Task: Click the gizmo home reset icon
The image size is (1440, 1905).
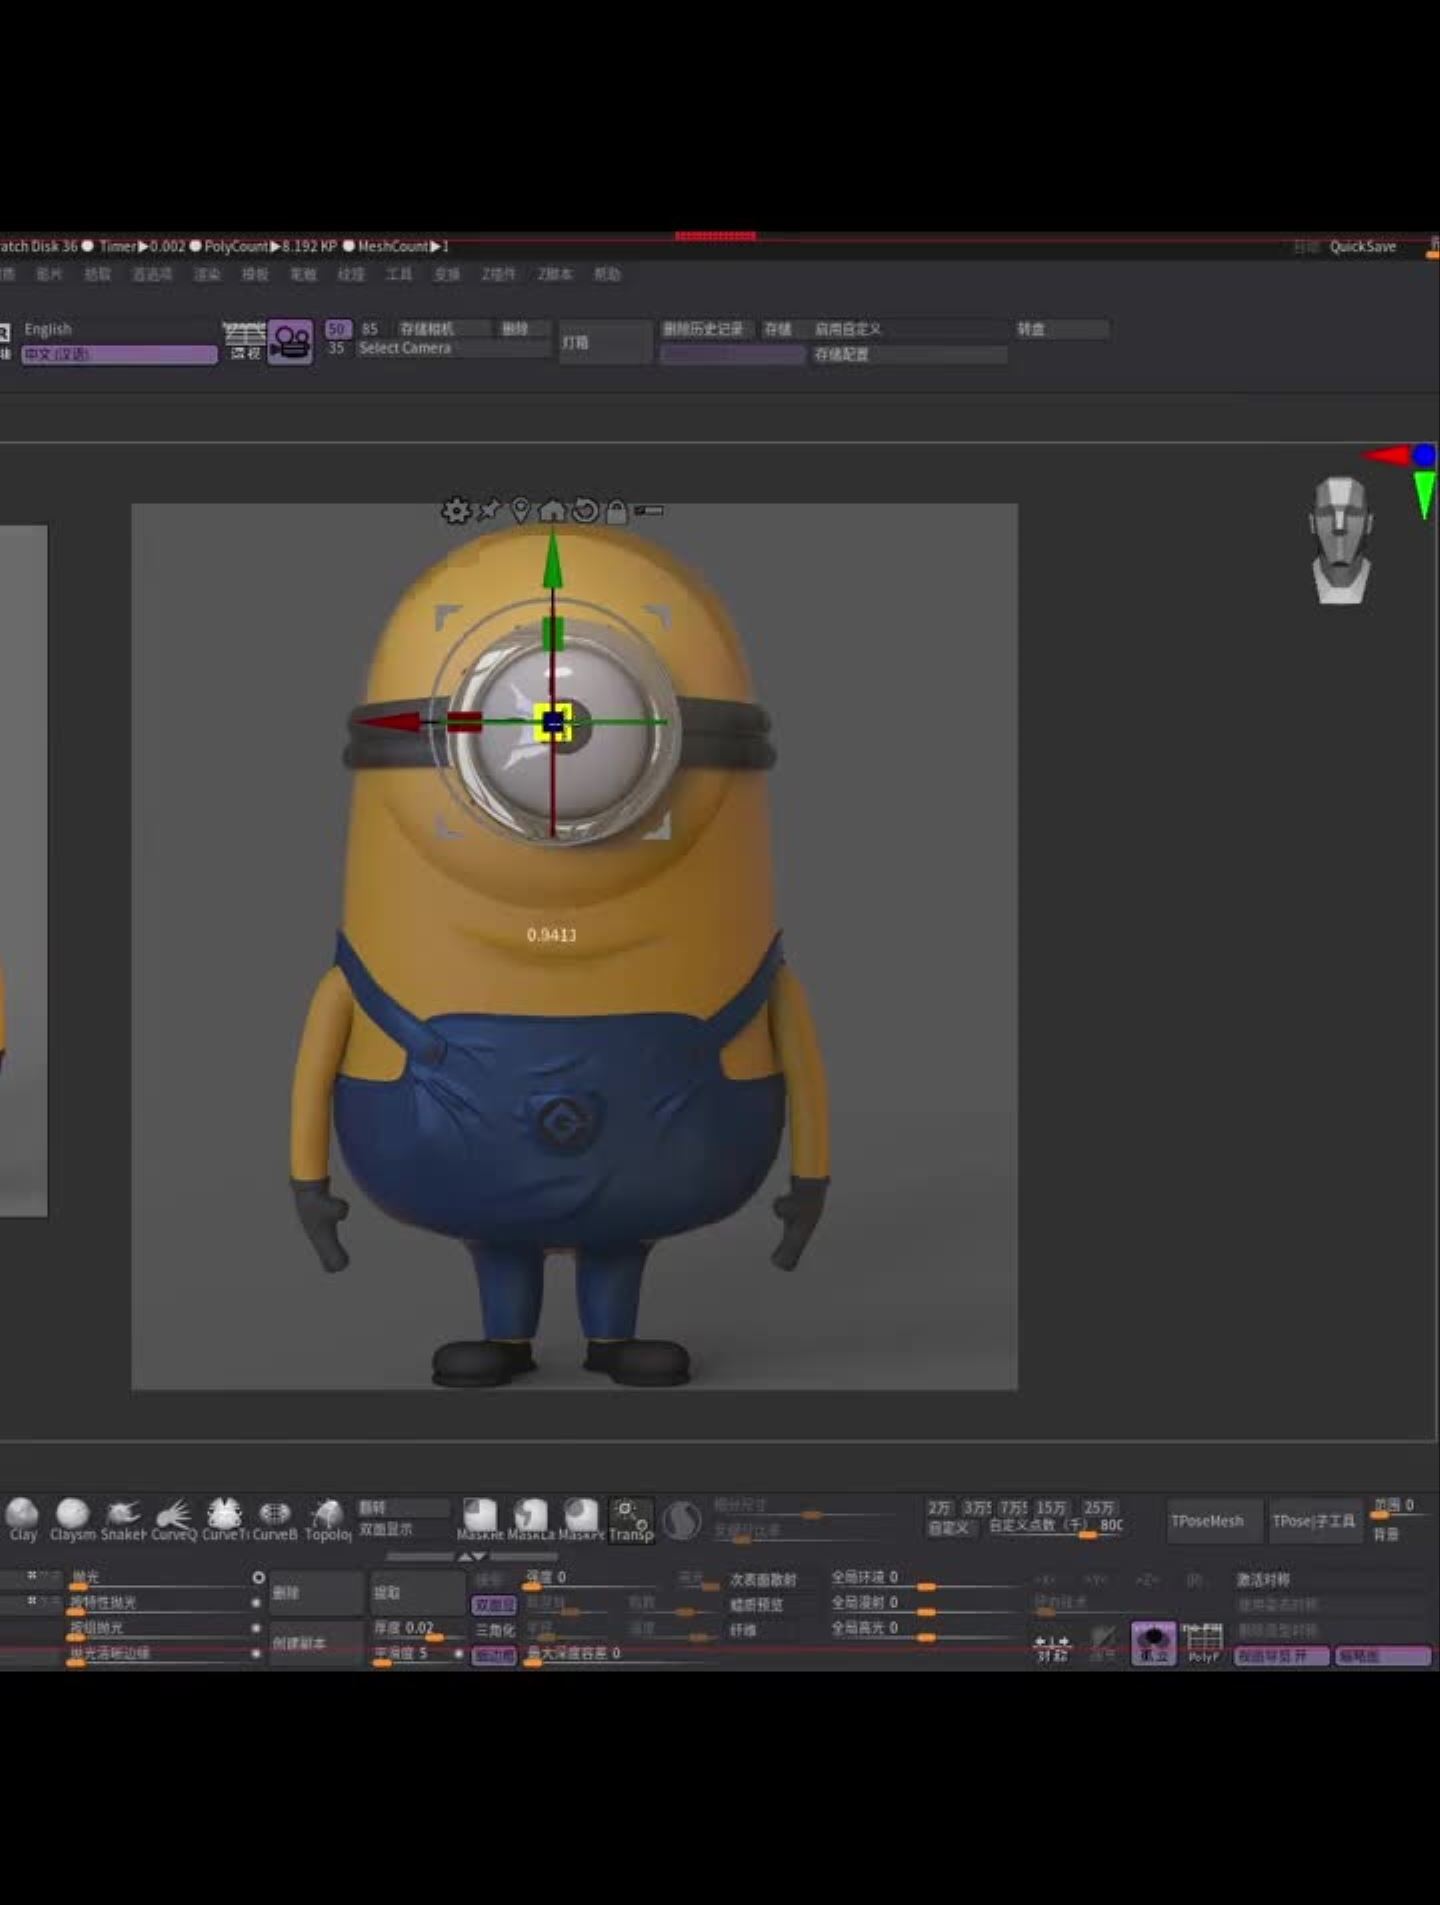Action: tap(552, 511)
